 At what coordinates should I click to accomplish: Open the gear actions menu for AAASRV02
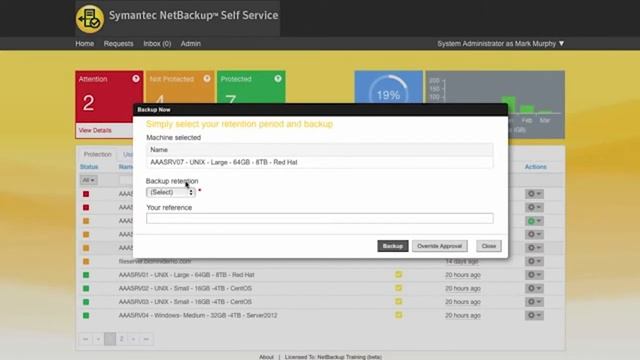(534, 288)
